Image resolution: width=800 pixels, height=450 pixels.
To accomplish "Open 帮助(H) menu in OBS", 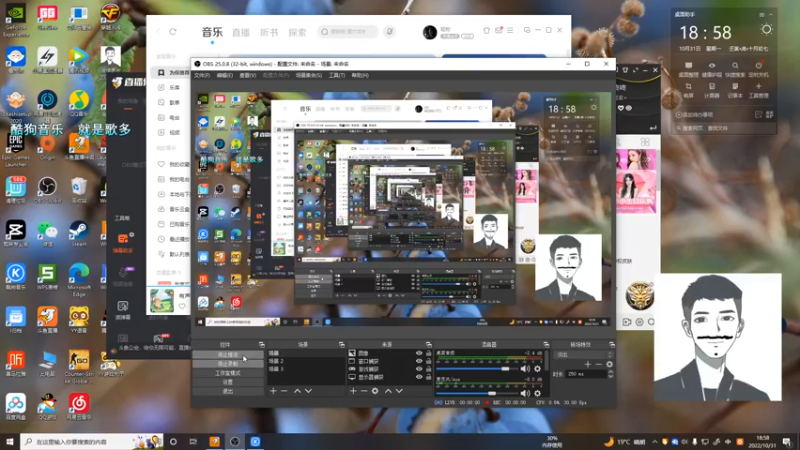I will (360, 76).
